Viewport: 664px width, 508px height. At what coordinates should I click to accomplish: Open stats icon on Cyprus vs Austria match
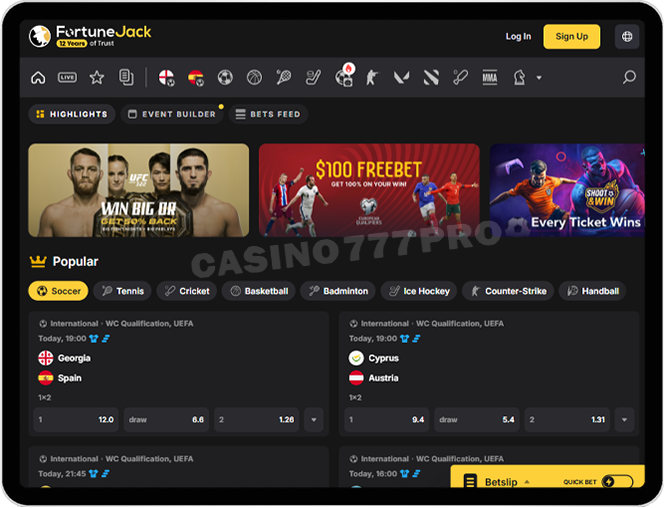point(416,339)
